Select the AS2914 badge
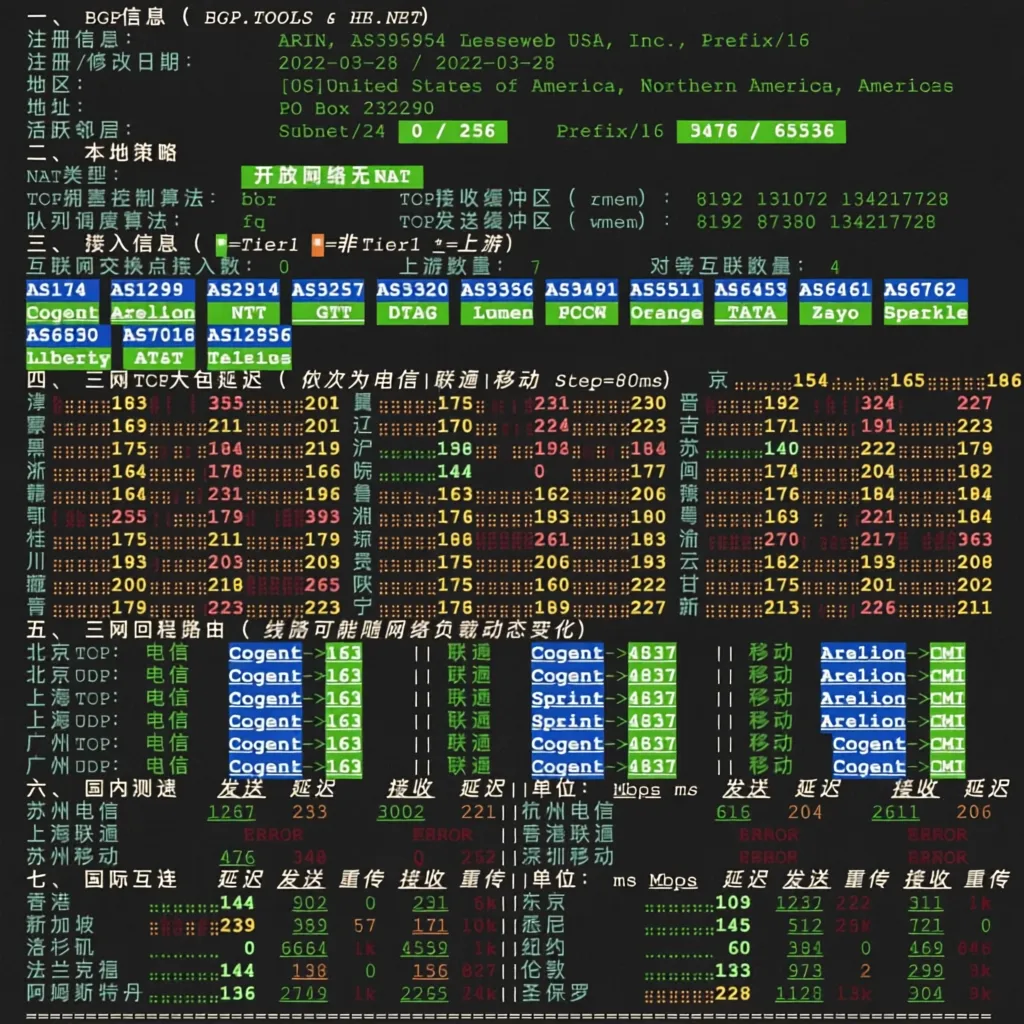1024x1024 pixels. tap(243, 289)
